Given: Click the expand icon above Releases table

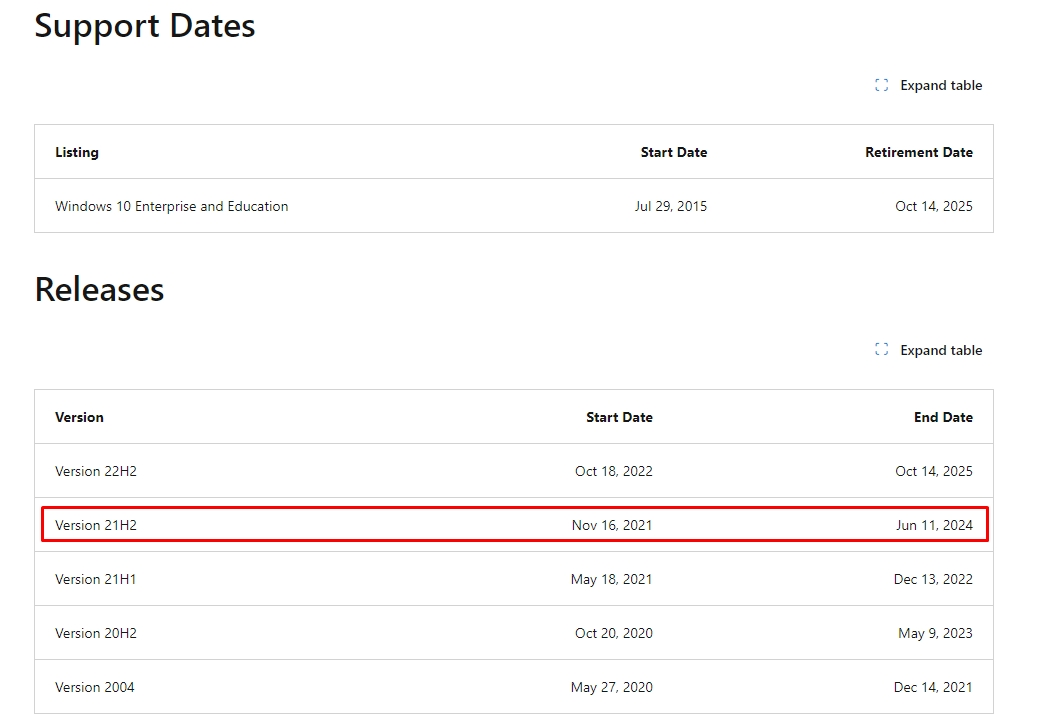Looking at the screenshot, I should [881, 350].
